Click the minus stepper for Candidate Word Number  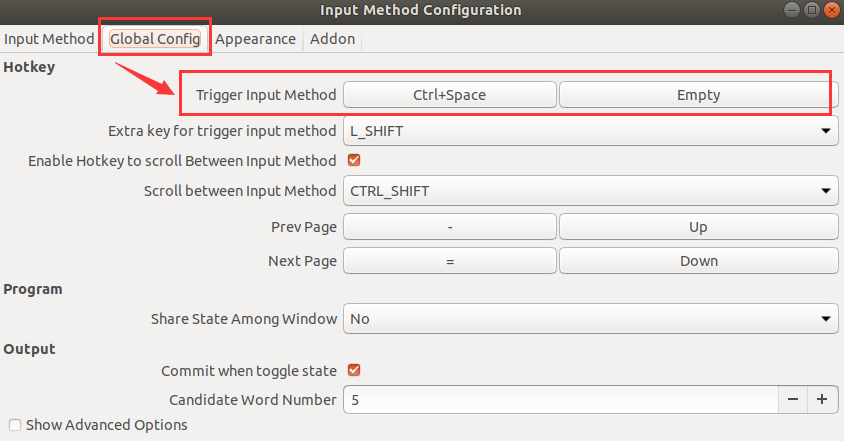pos(792,399)
